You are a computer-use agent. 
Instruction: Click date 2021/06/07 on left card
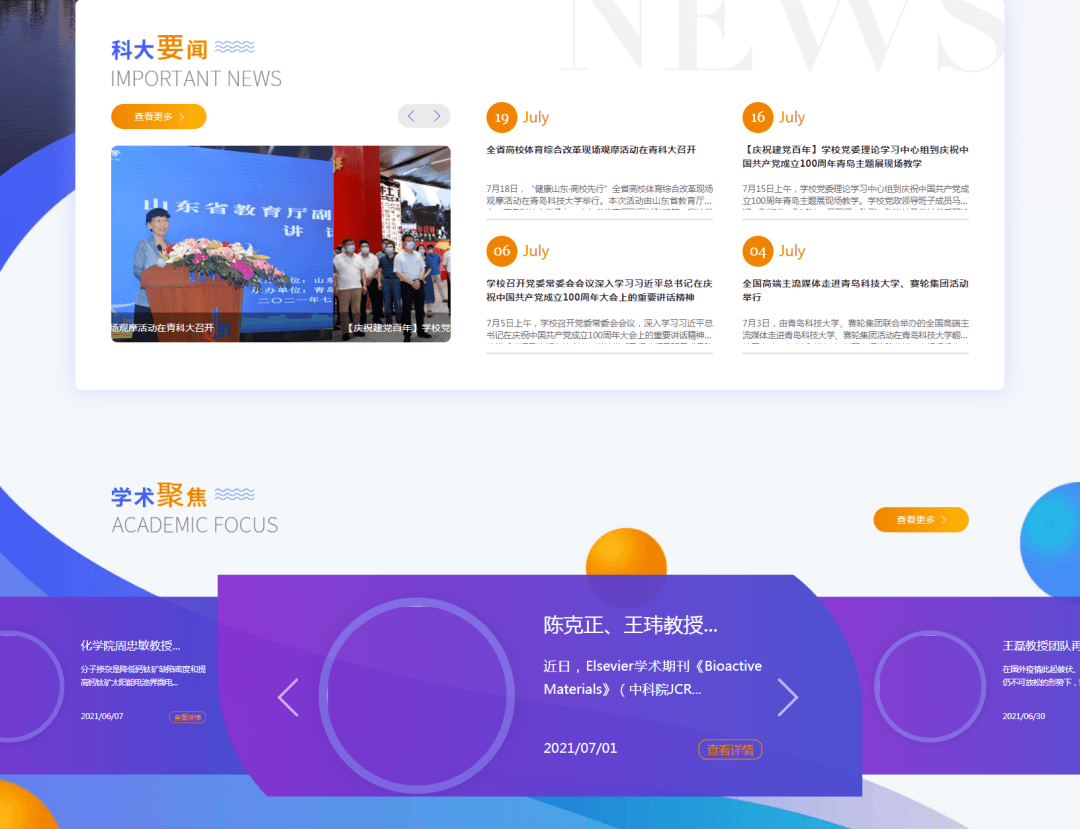[x=102, y=716]
